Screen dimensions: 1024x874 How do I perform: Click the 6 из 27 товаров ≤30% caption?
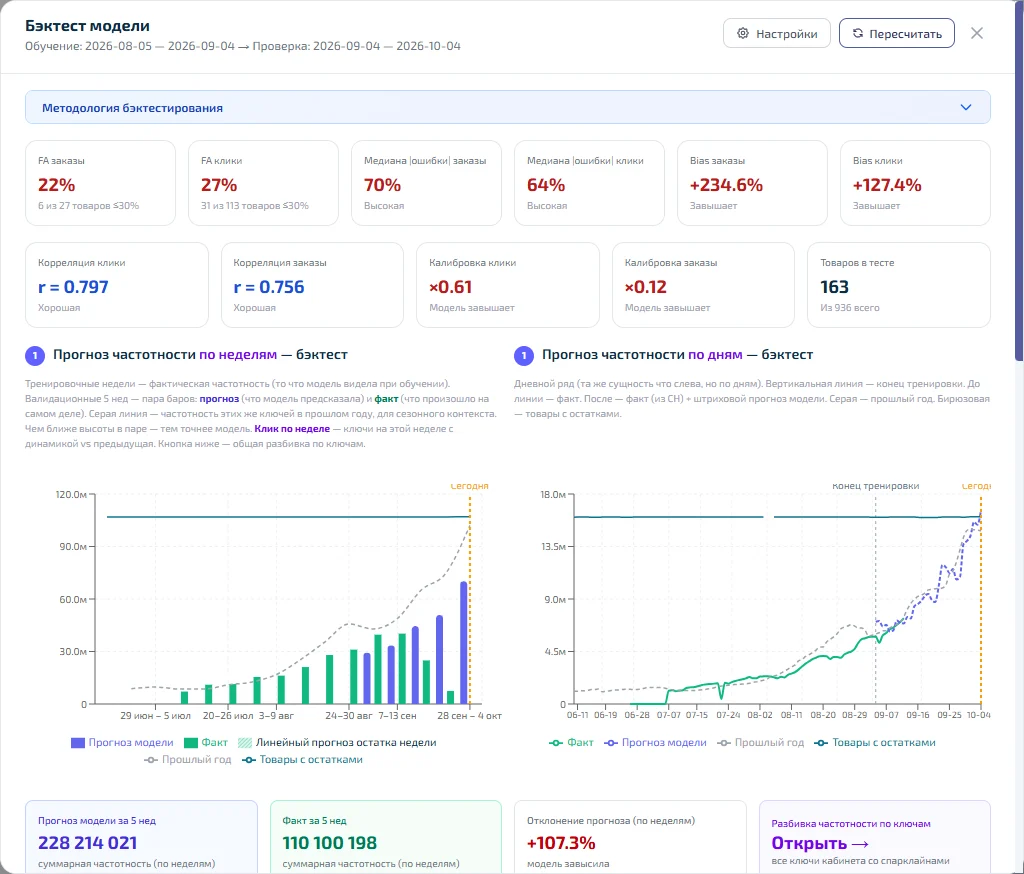[x=88, y=206]
